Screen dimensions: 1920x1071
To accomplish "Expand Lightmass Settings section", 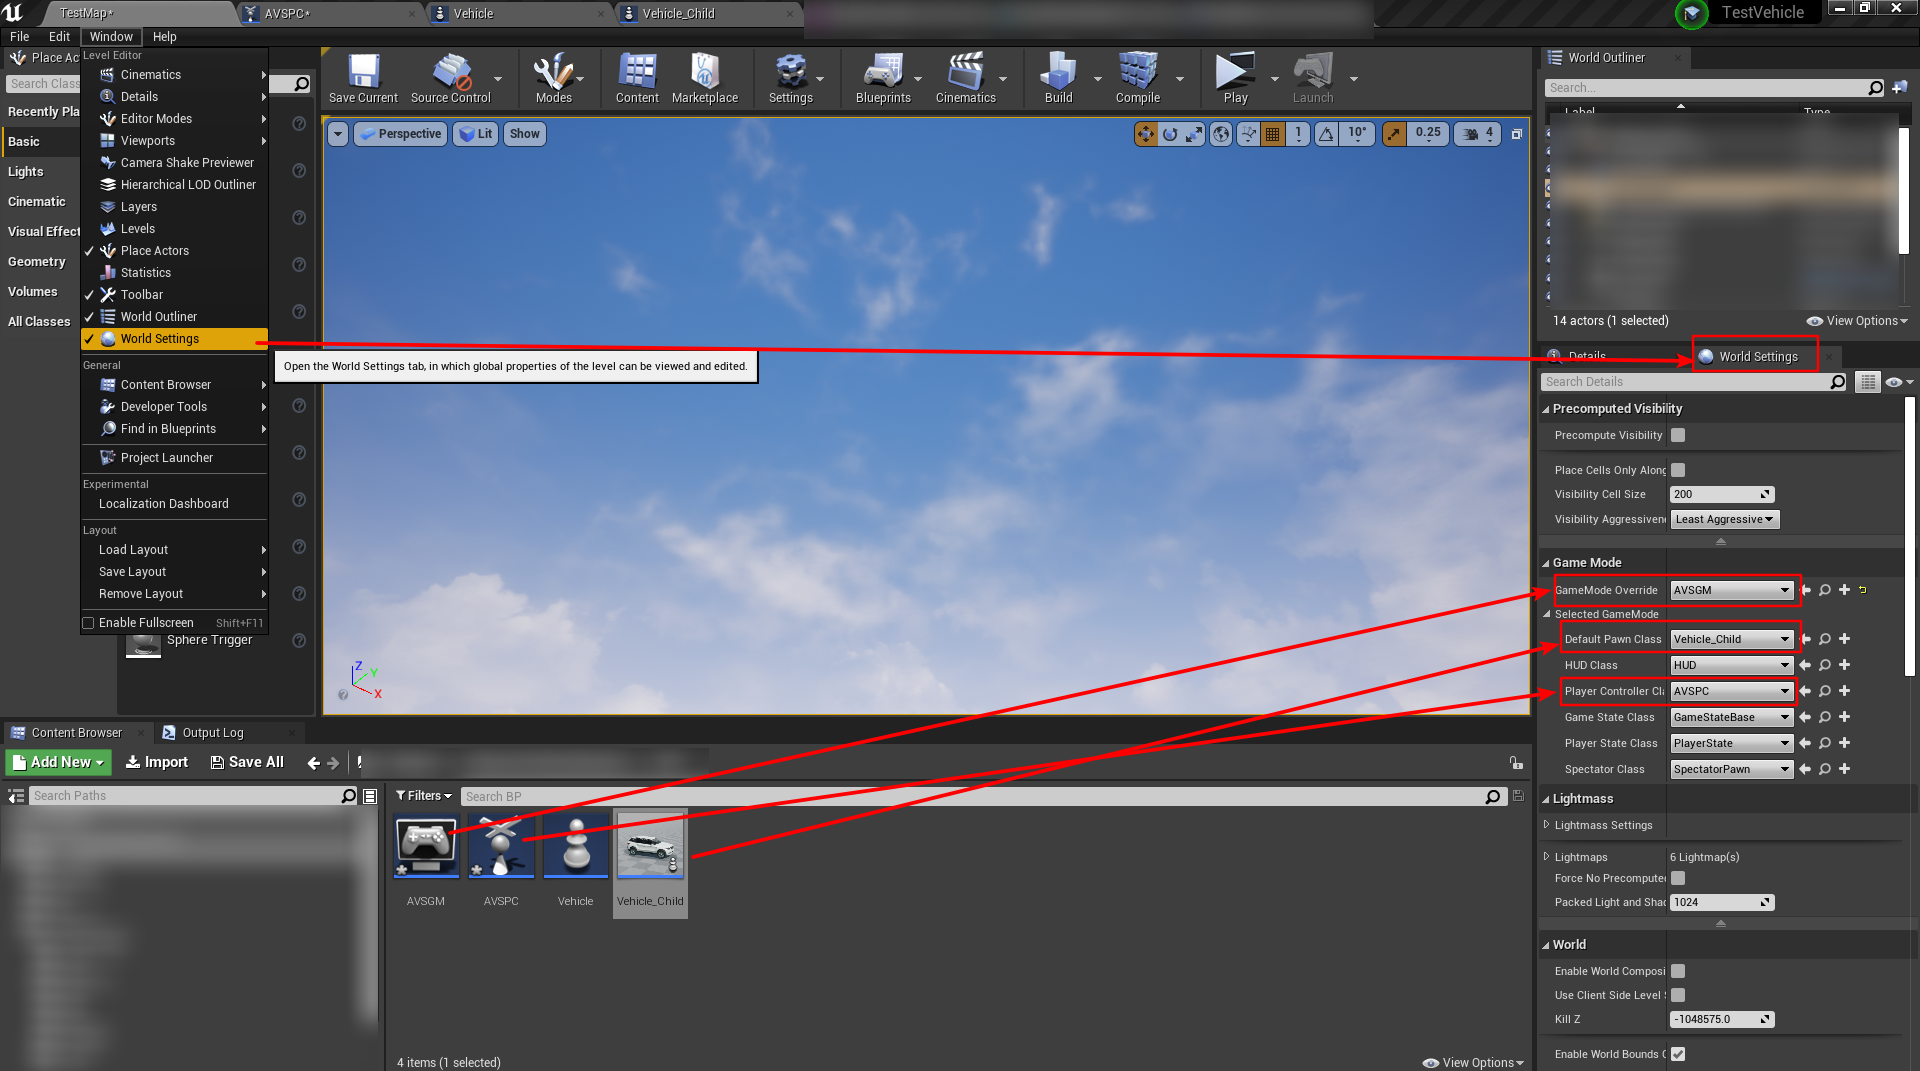I will click(1546, 825).
